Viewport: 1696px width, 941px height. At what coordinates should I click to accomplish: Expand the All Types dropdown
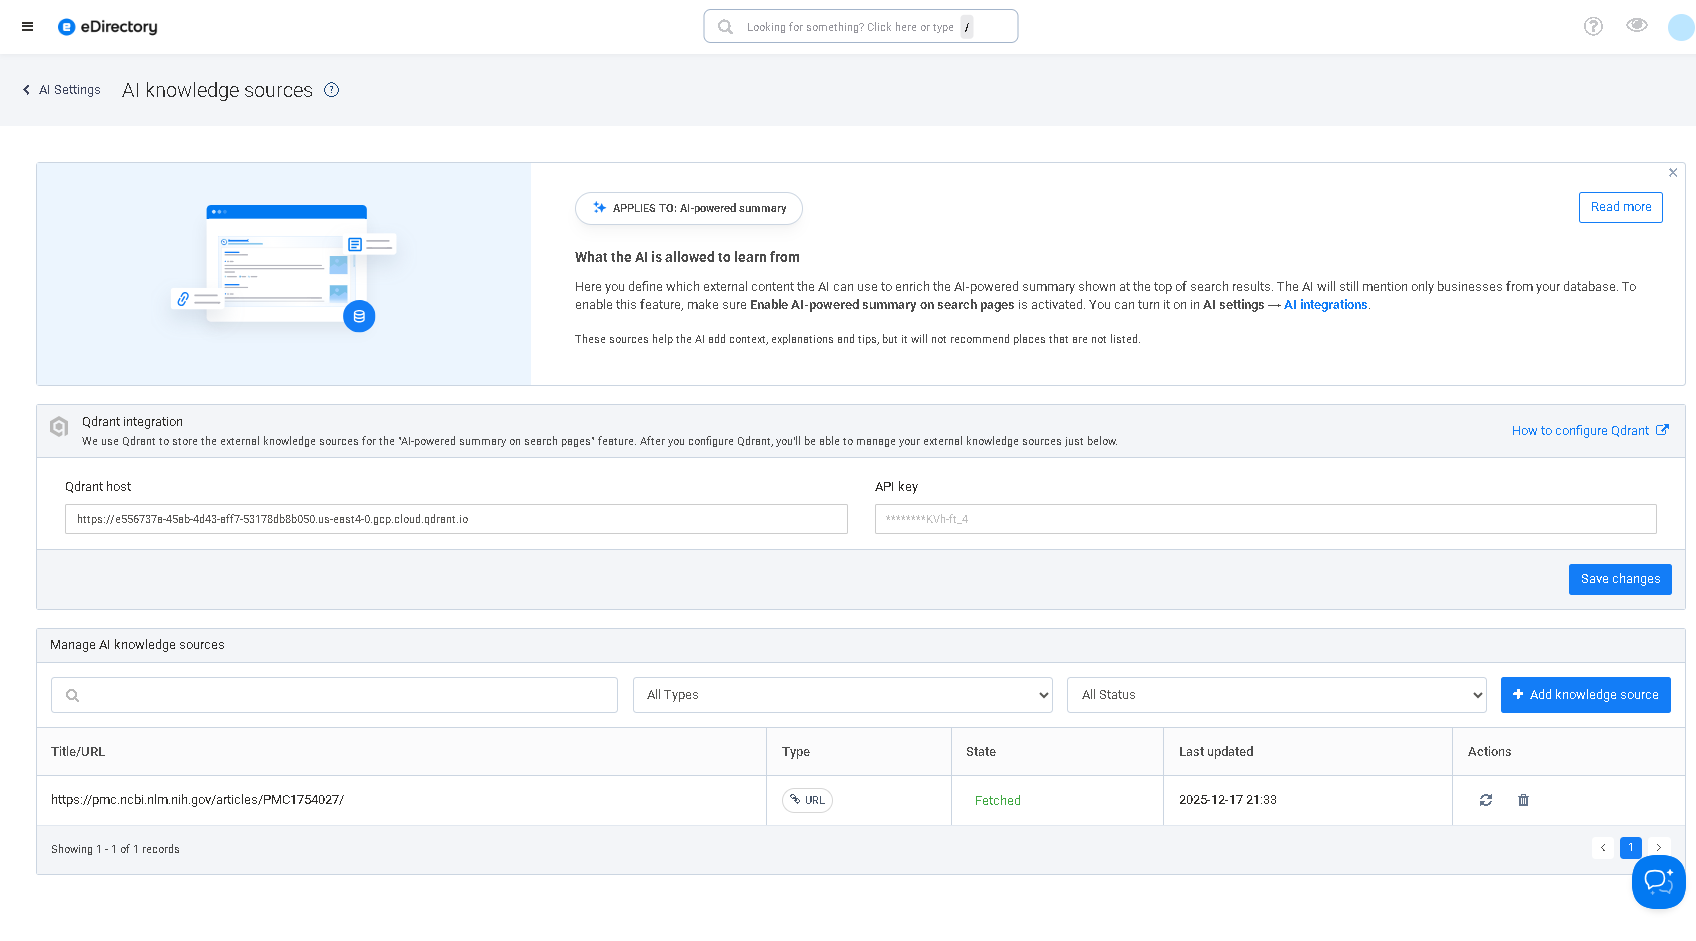tap(843, 695)
